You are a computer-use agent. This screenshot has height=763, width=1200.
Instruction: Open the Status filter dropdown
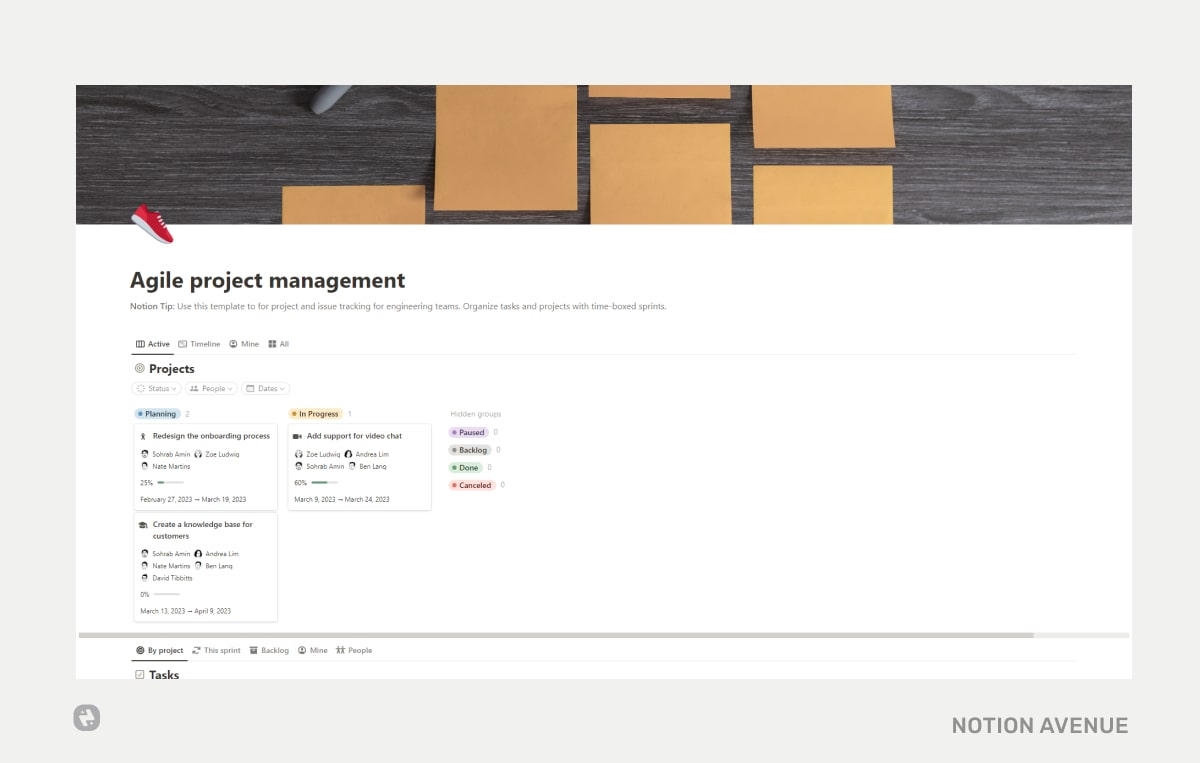tap(156, 388)
